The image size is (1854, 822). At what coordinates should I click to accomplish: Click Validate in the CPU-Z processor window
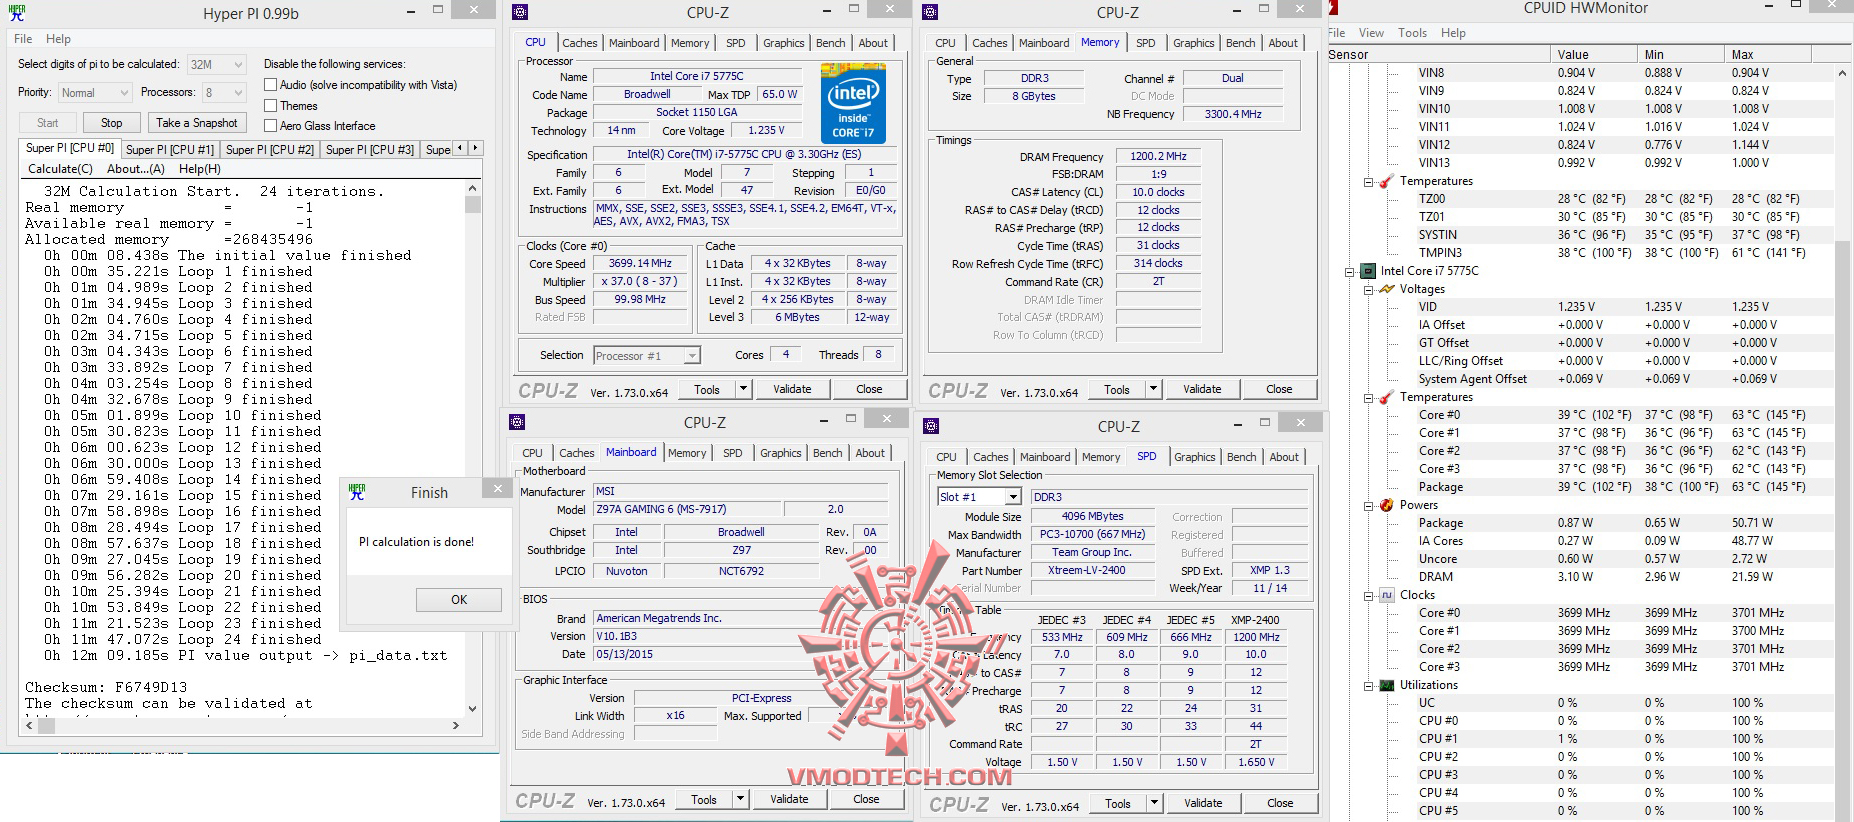(x=792, y=389)
